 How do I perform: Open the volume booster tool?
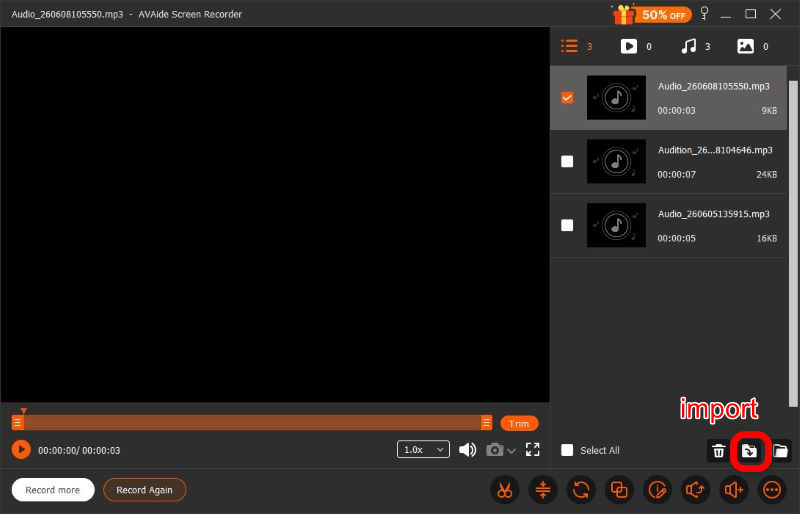tap(734, 490)
